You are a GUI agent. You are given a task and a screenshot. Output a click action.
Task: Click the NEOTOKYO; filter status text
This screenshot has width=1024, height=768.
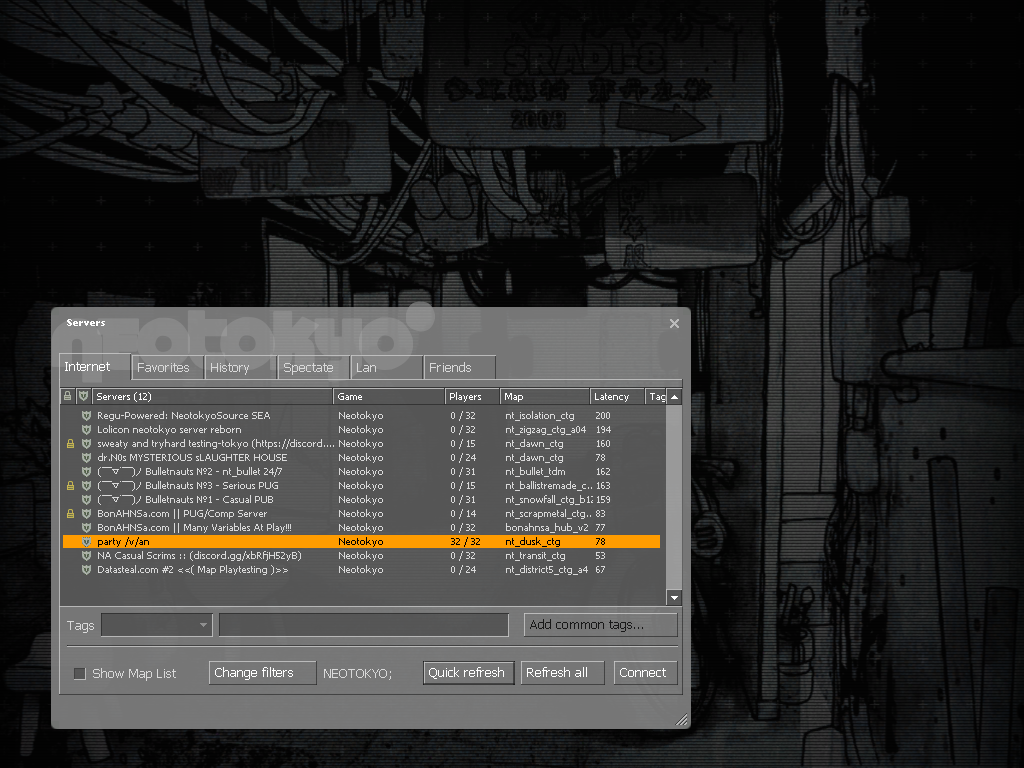(x=357, y=673)
